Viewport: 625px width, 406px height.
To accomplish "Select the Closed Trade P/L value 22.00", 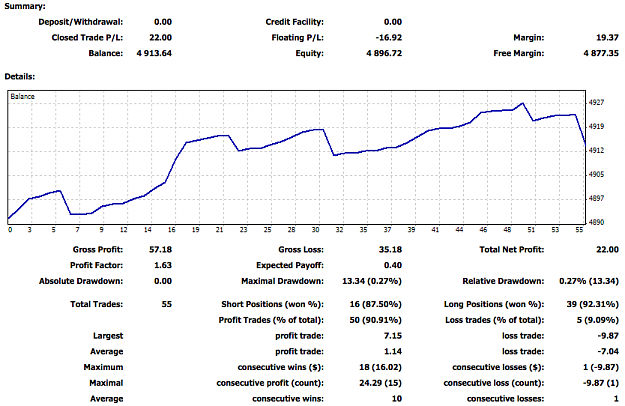I will (161, 37).
